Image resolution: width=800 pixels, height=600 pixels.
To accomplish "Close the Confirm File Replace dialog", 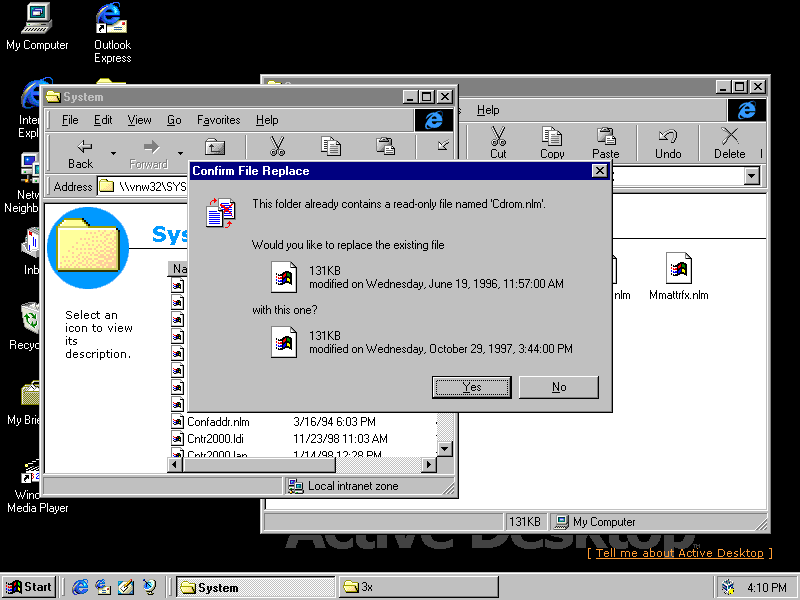I will [x=600, y=170].
